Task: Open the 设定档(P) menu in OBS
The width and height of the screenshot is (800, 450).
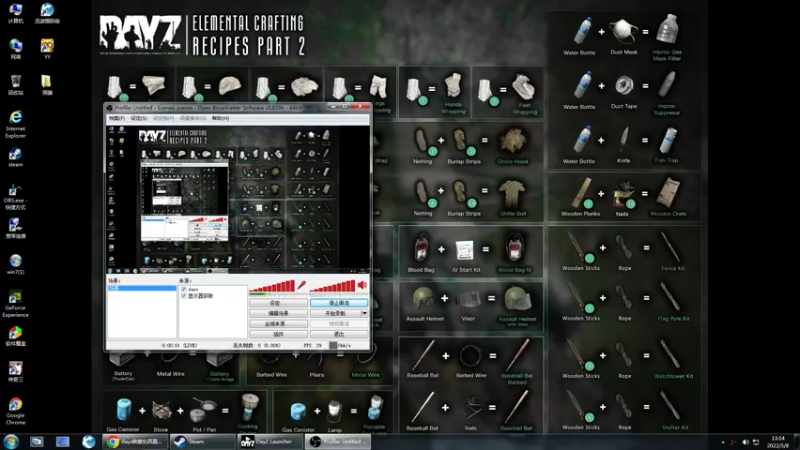Action: 163,118
